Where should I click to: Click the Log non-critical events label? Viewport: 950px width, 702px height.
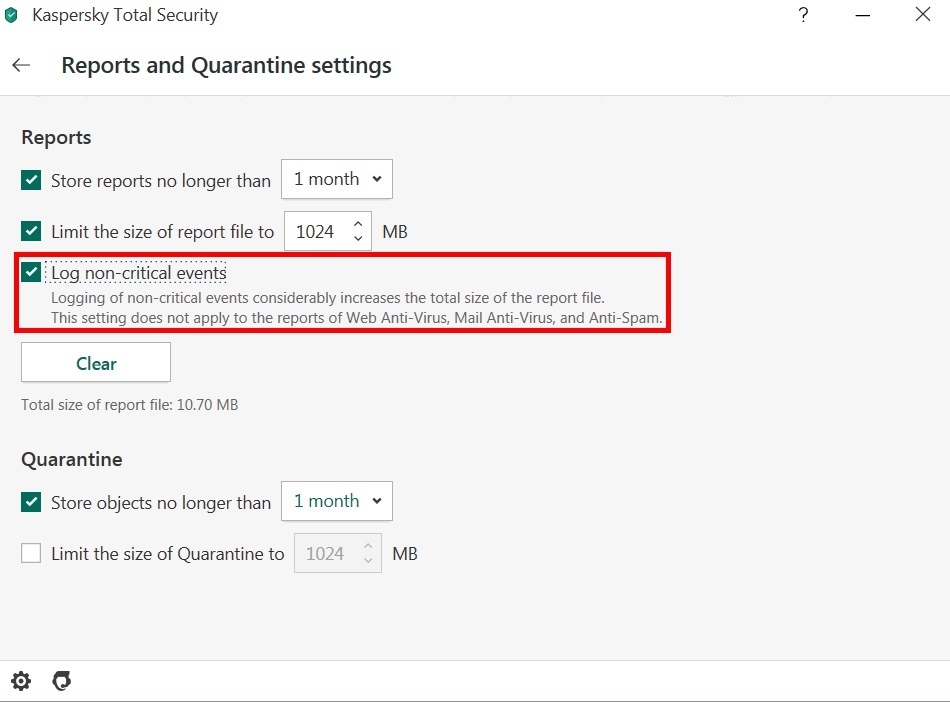tap(139, 273)
